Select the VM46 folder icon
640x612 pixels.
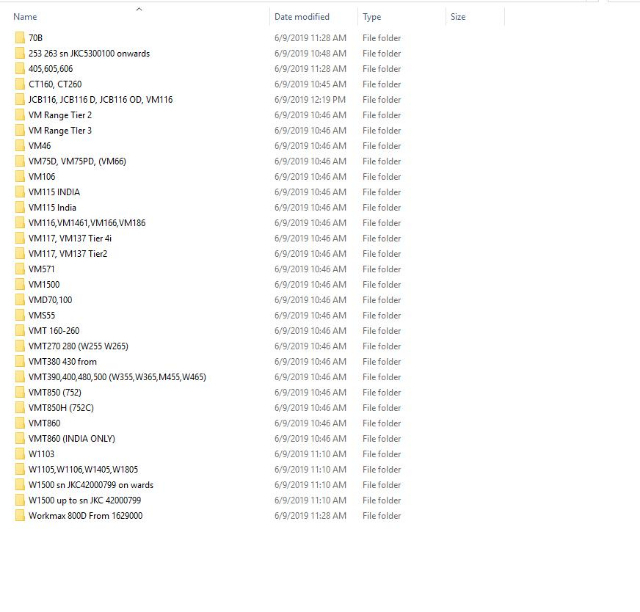(x=20, y=146)
